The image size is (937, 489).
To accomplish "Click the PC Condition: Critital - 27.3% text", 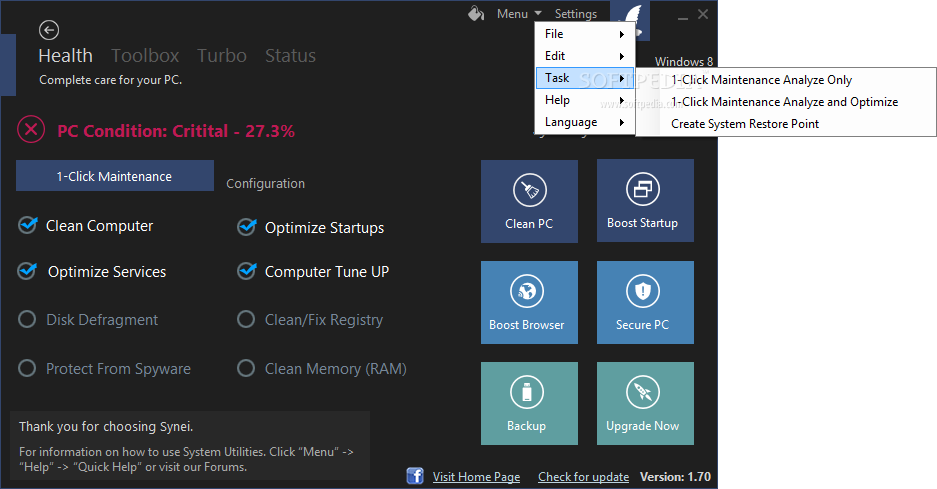I will click(176, 131).
